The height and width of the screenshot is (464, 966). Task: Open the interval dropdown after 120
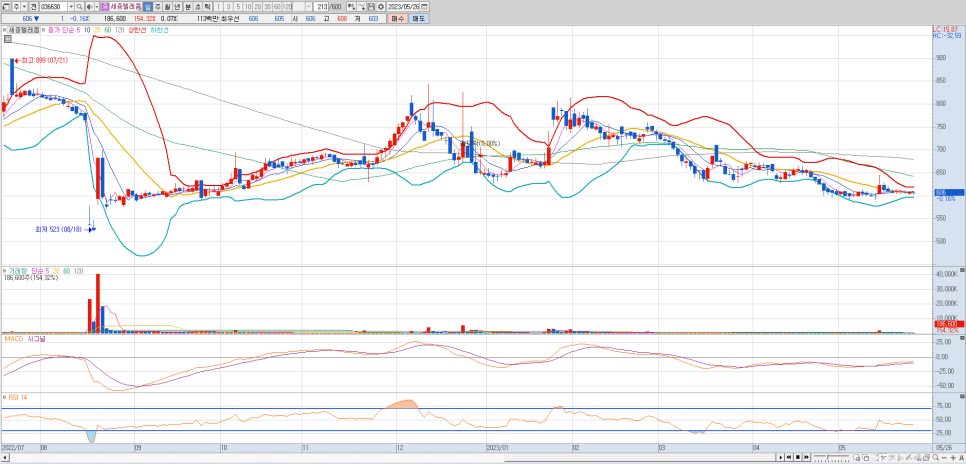click(309, 6)
